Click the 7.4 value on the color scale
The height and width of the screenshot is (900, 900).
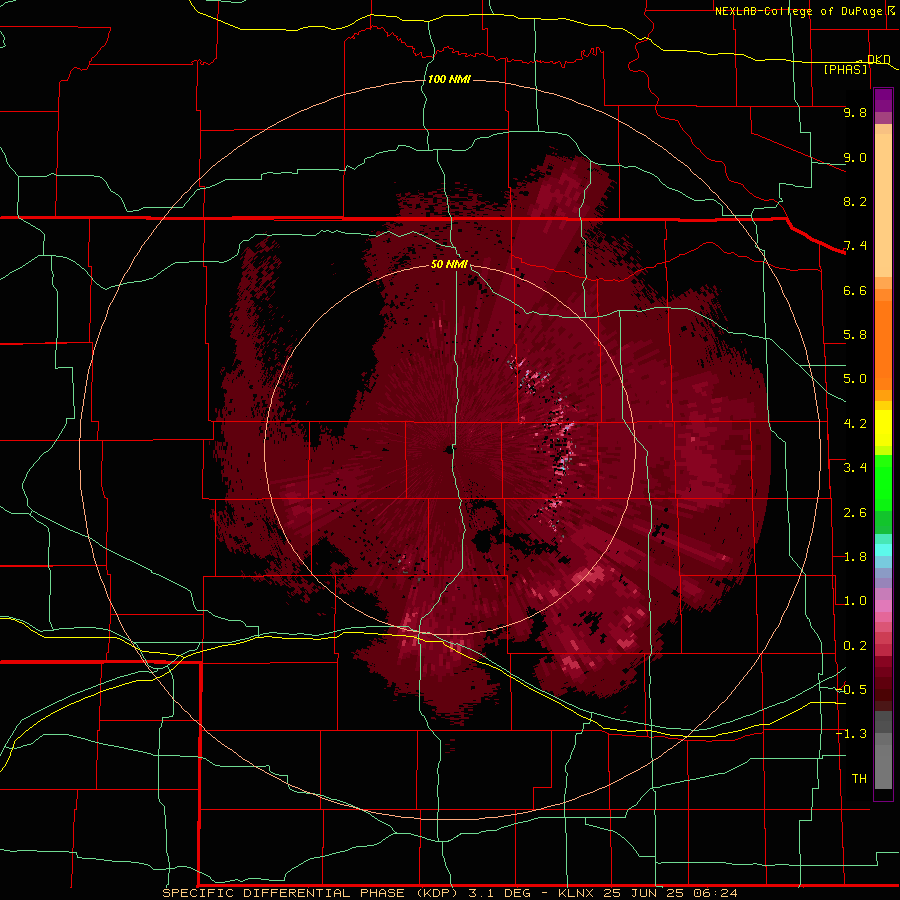[855, 246]
